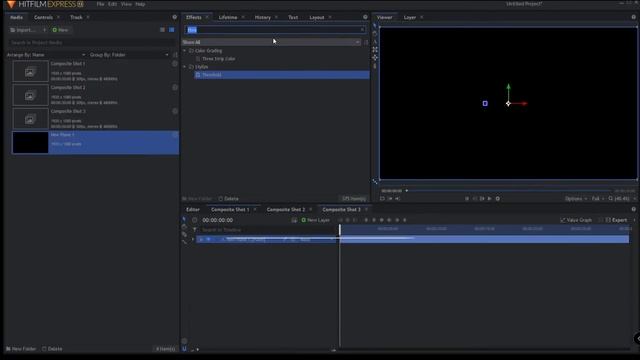Open Composite Shot 3 properties gear
The height and width of the screenshot is (360, 640).
[175, 111]
